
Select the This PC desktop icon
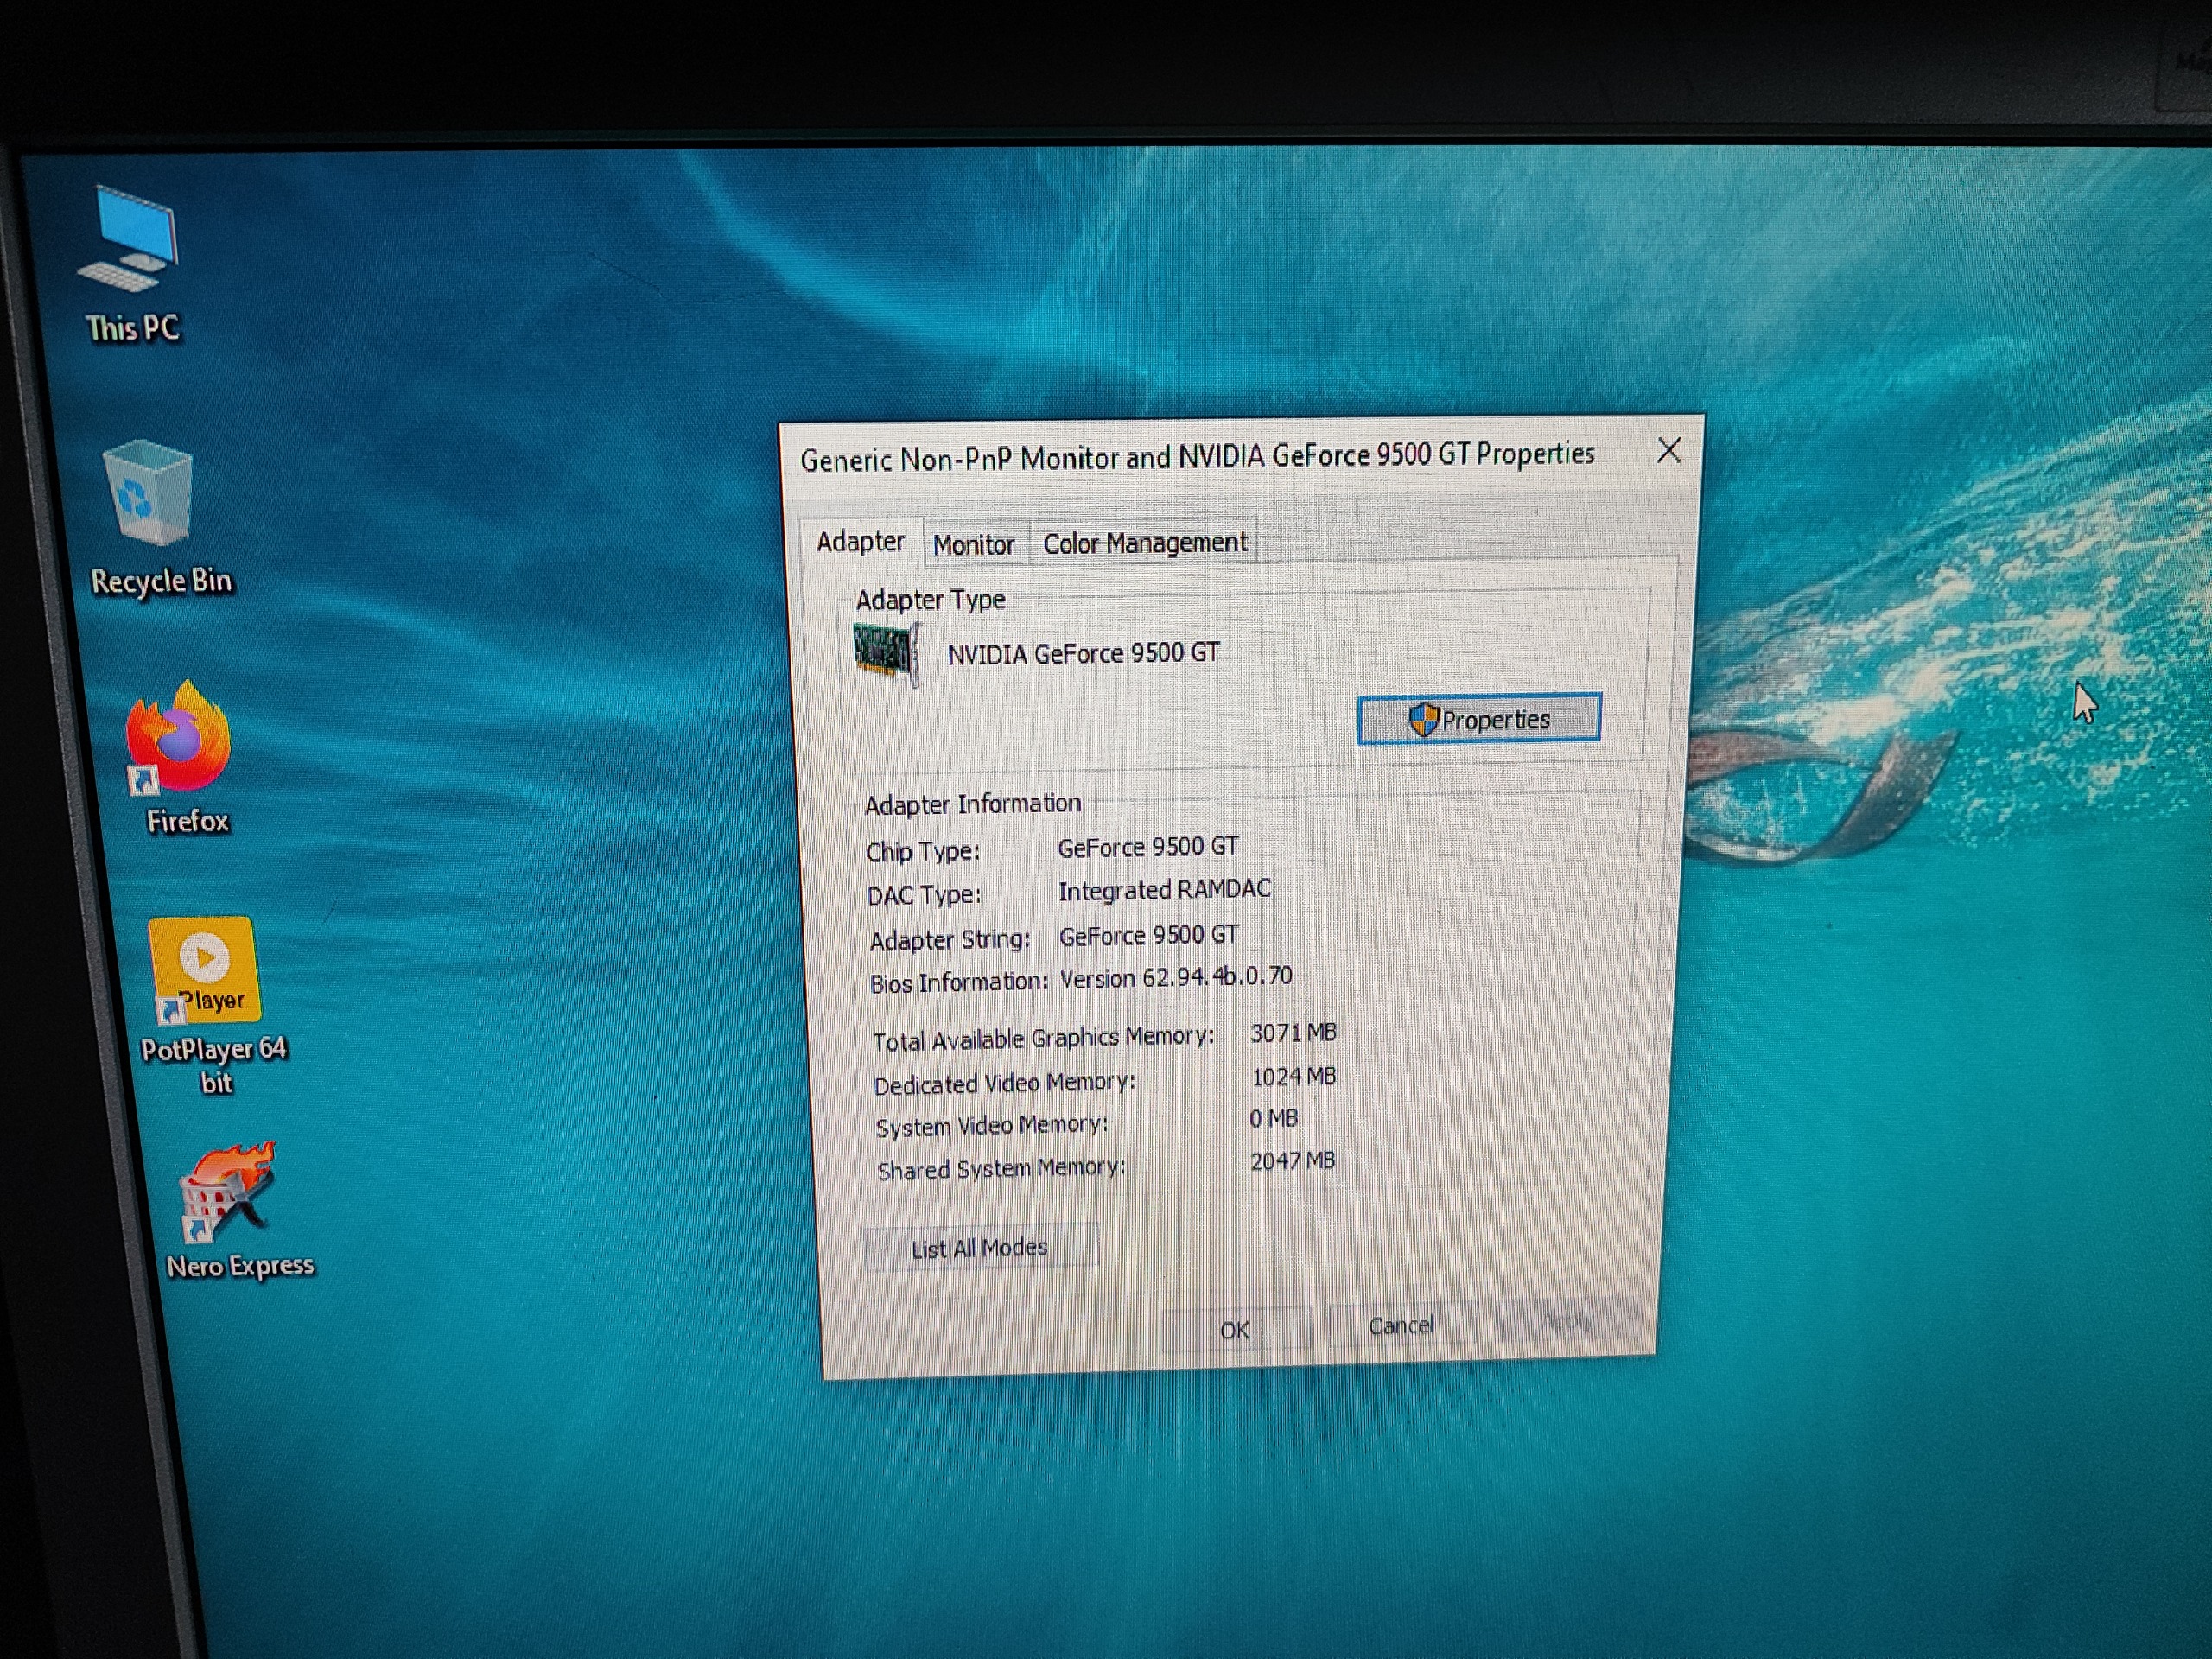click(131, 266)
